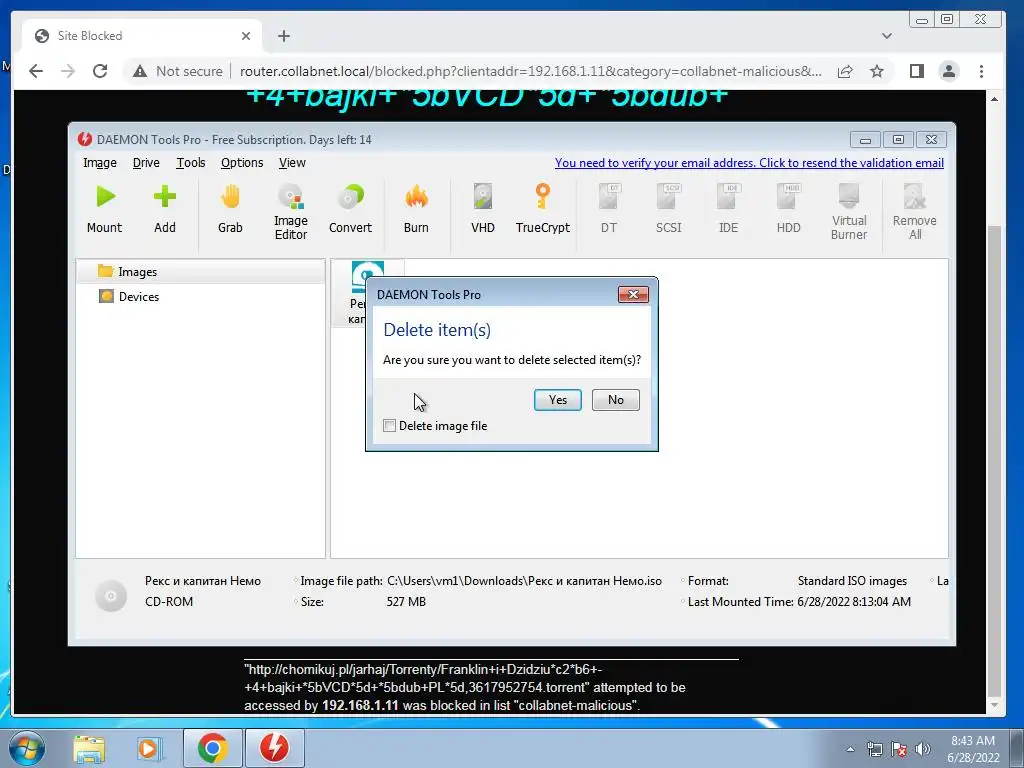Open the TrueCrypt tool
The height and width of the screenshot is (768, 1024).
click(542, 209)
